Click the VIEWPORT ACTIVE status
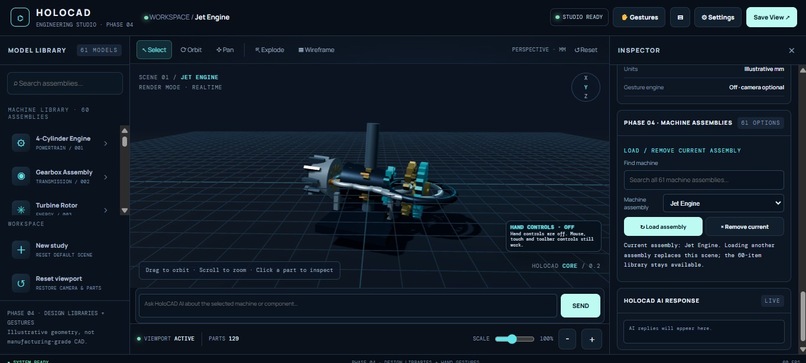This screenshot has width=806, height=363. pos(166,339)
